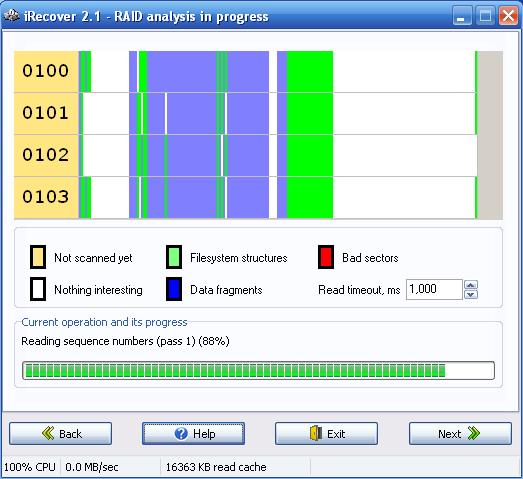Click the Bad sectors red swatch
The width and height of the screenshot is (523, 479).
tap(326, 257)
